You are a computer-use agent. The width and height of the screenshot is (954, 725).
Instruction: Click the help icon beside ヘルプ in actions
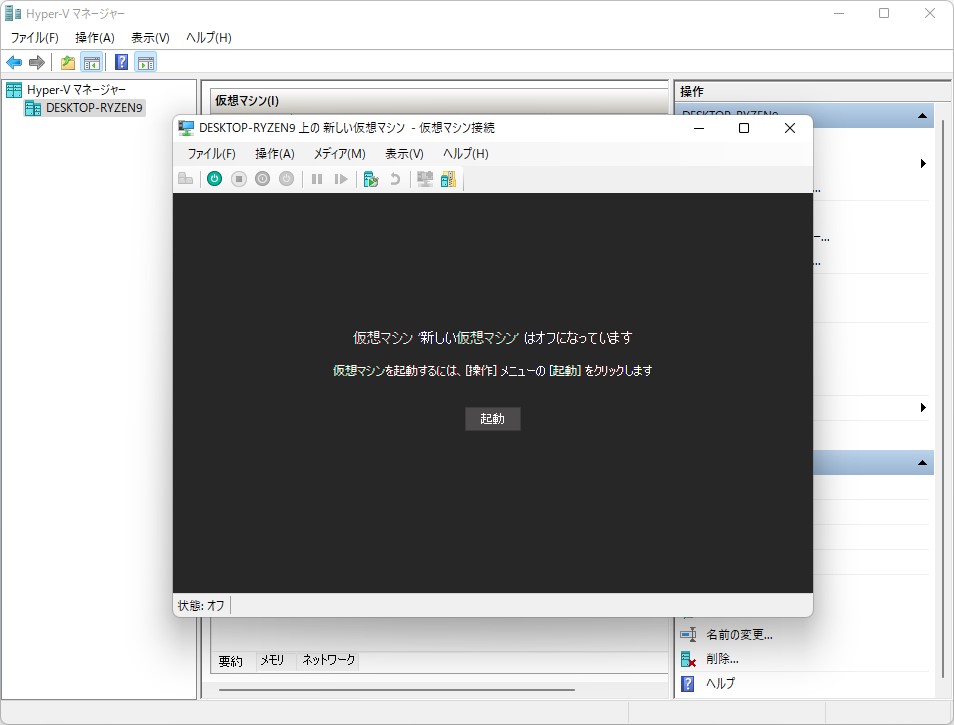pos(688,684)
